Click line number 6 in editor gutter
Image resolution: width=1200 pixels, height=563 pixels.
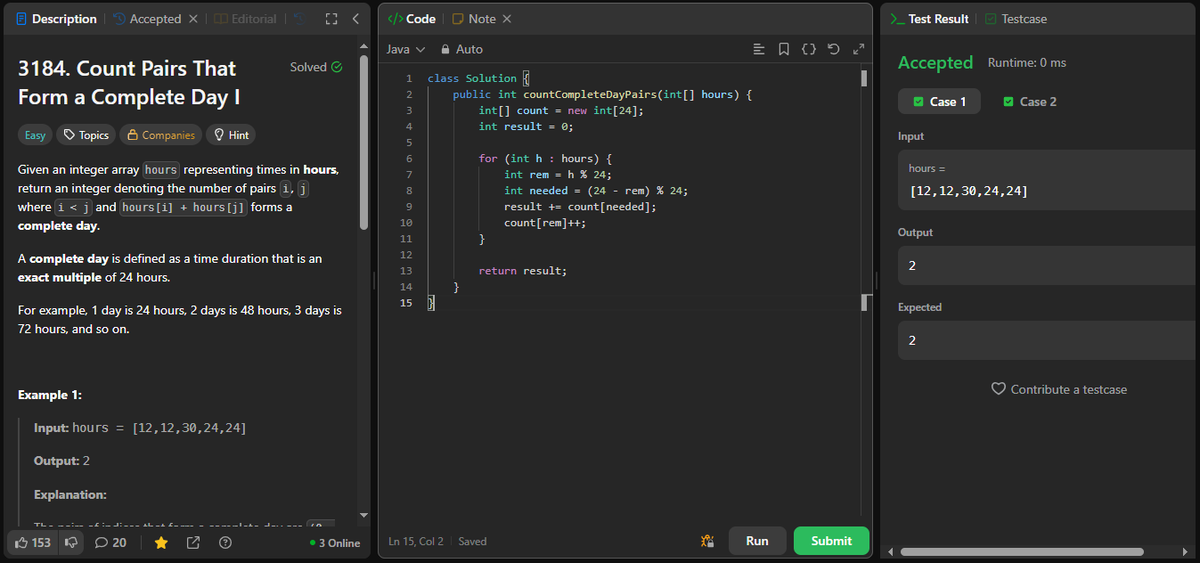[x=408, y=159]
